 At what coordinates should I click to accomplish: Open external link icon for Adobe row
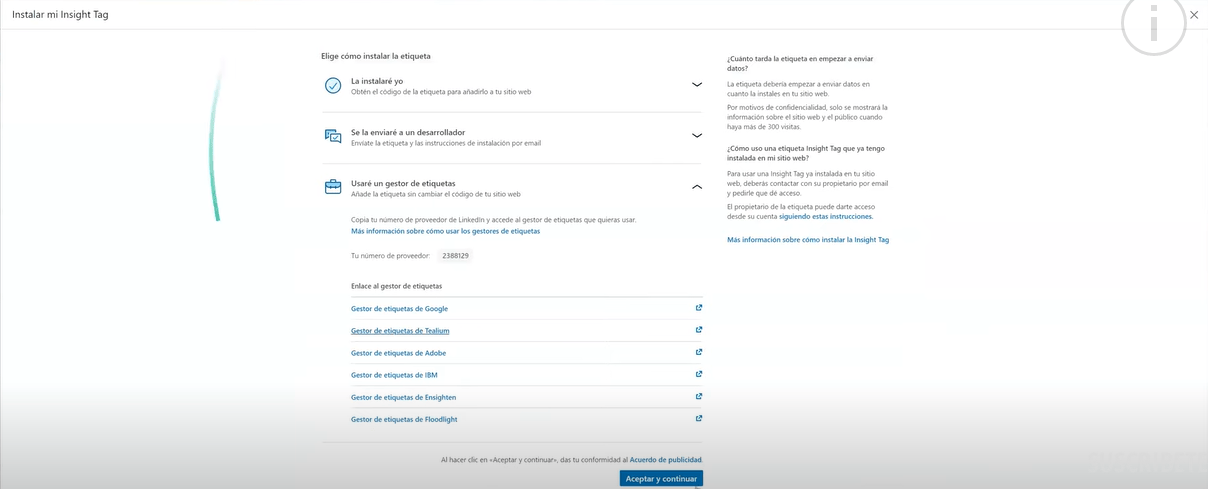click(699, 352)
